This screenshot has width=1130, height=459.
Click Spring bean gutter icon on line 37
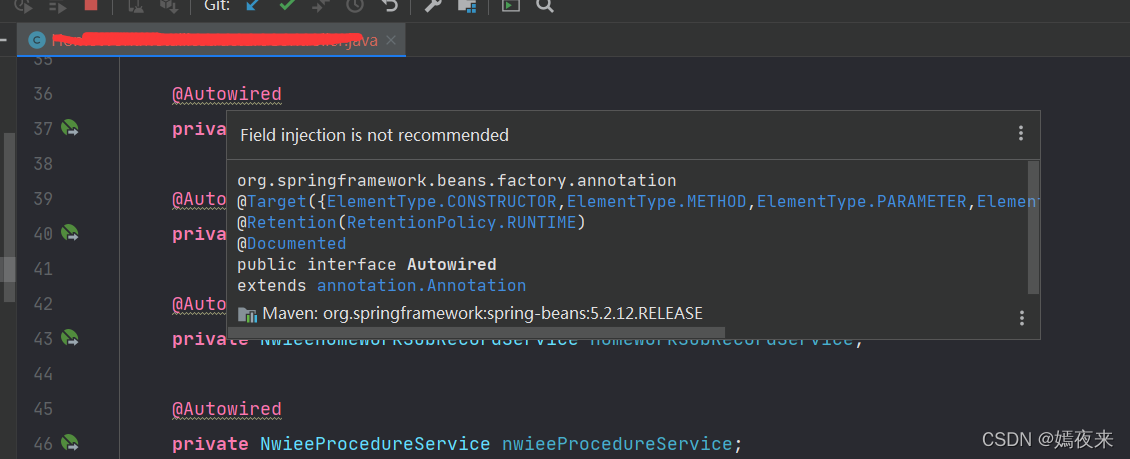[70, 128]
